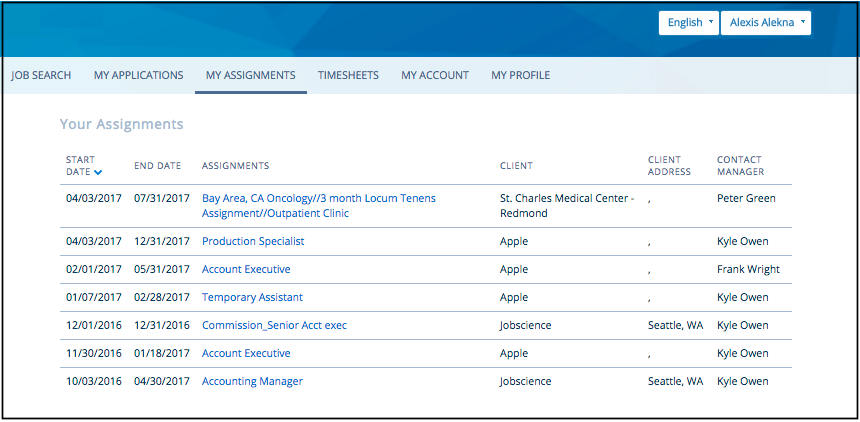The height and width of the screenshot is (422, 860).
Task: Click contact manager Peter Green
Action: point(746,198)
